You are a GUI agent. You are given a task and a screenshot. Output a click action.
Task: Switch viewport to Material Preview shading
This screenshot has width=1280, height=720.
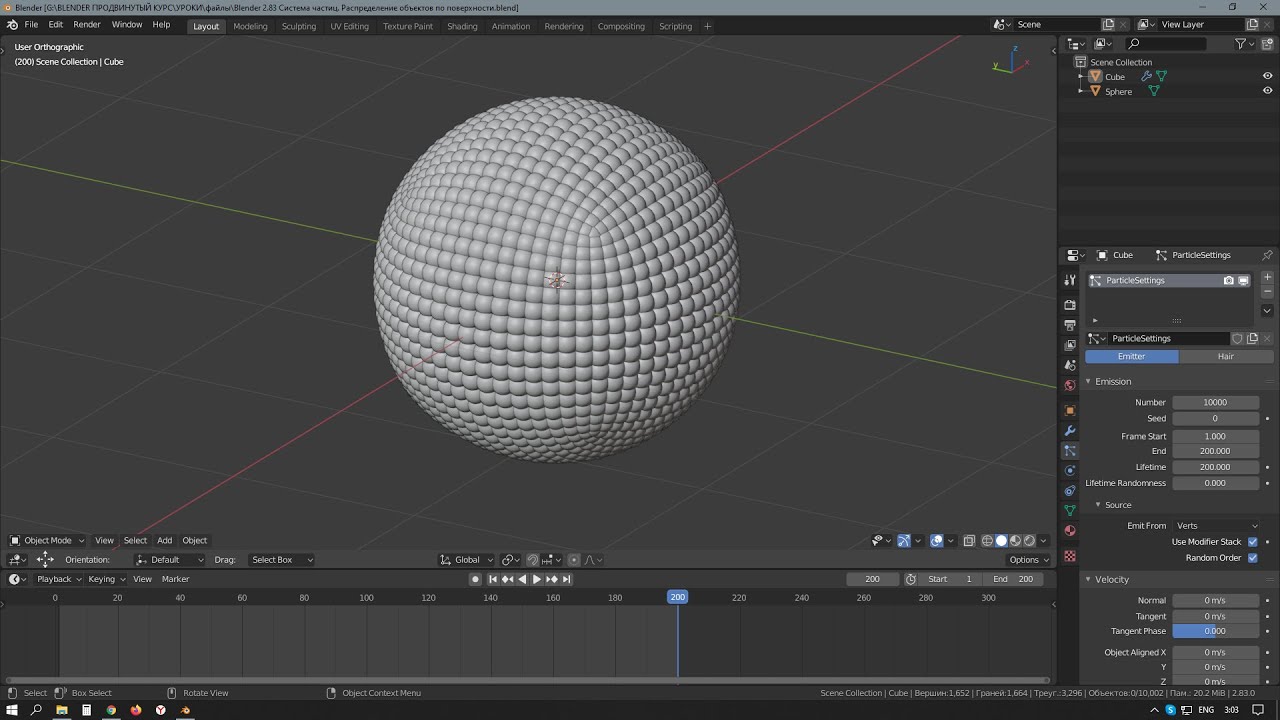coord(1015,540)
